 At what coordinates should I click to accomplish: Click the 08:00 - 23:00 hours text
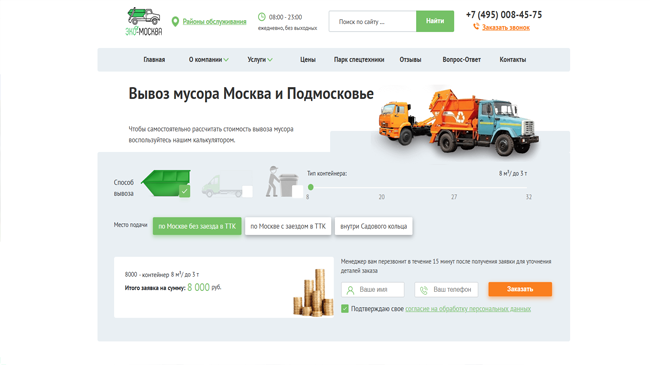[285, 17]
